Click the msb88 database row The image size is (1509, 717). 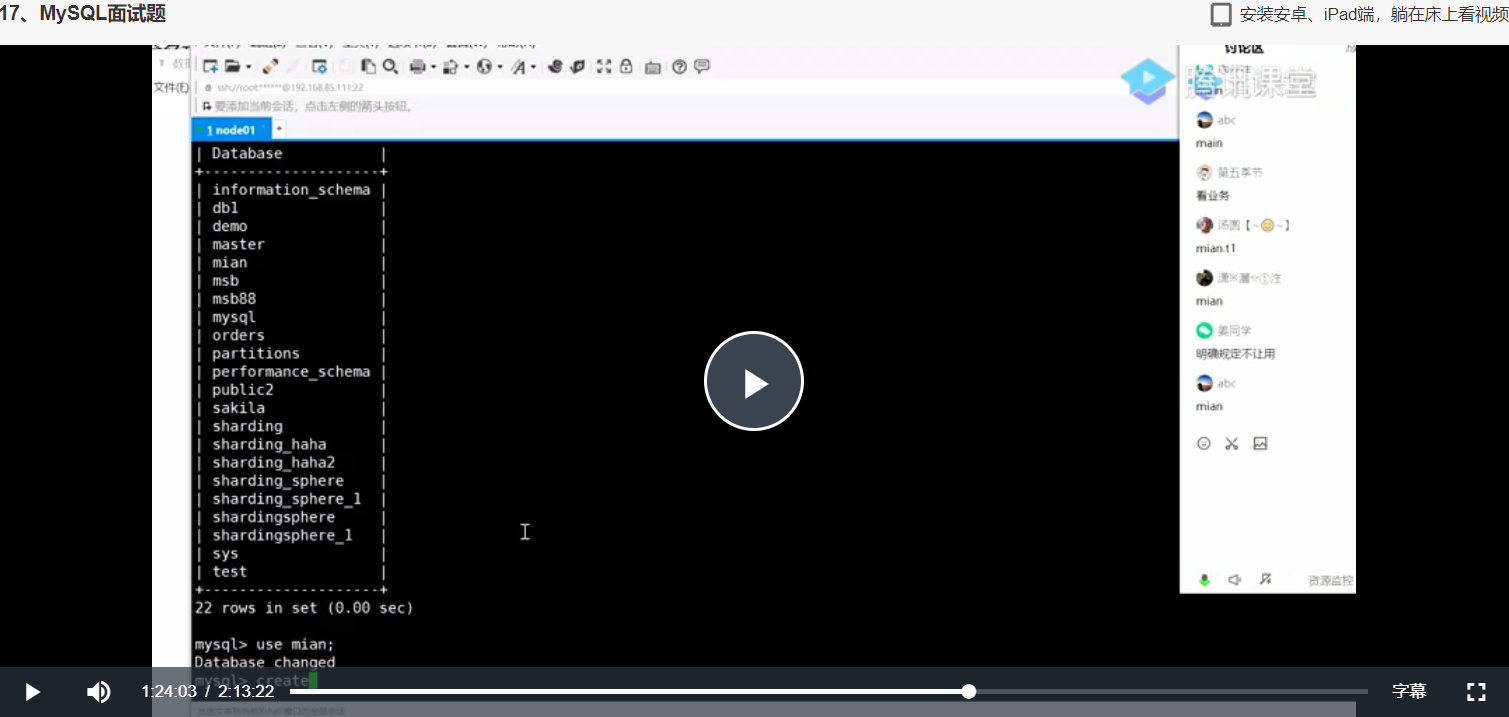coord(234,299)
